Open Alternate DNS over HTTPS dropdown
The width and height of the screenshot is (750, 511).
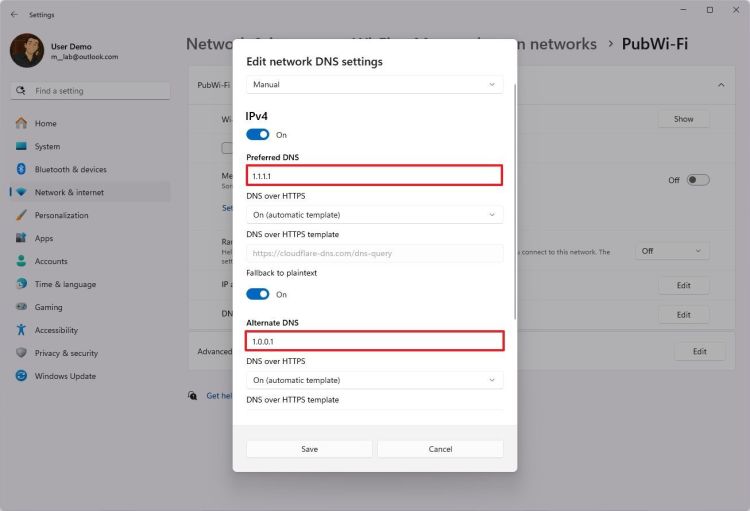374,380
